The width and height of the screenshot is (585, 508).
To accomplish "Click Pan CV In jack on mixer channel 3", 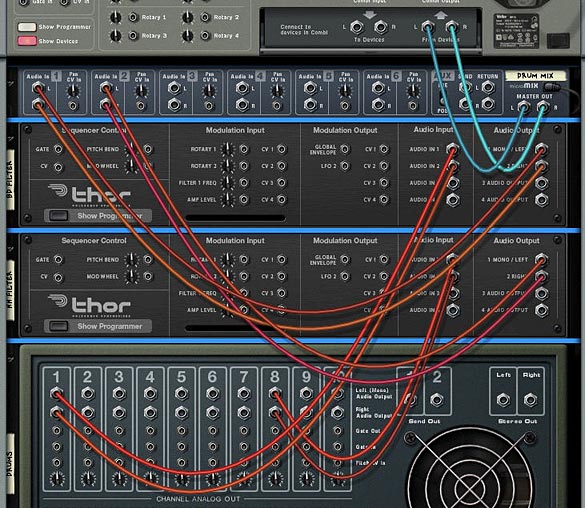I will (x=209, y=106).
